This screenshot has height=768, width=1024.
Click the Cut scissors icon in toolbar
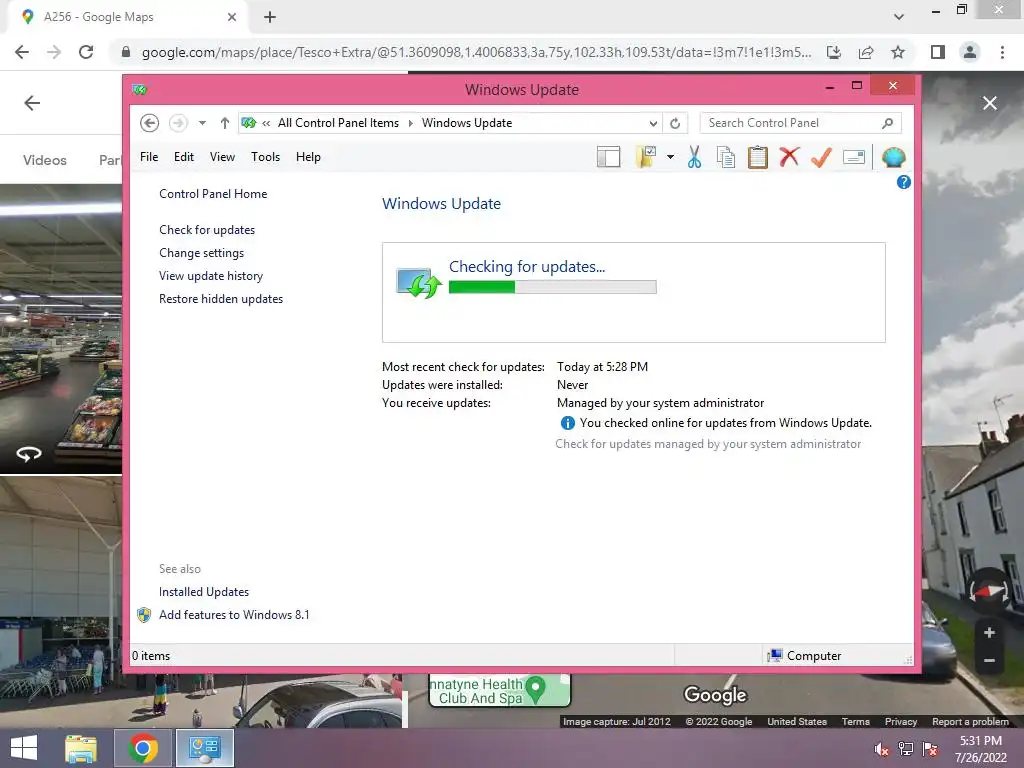[x=694, y=157]
